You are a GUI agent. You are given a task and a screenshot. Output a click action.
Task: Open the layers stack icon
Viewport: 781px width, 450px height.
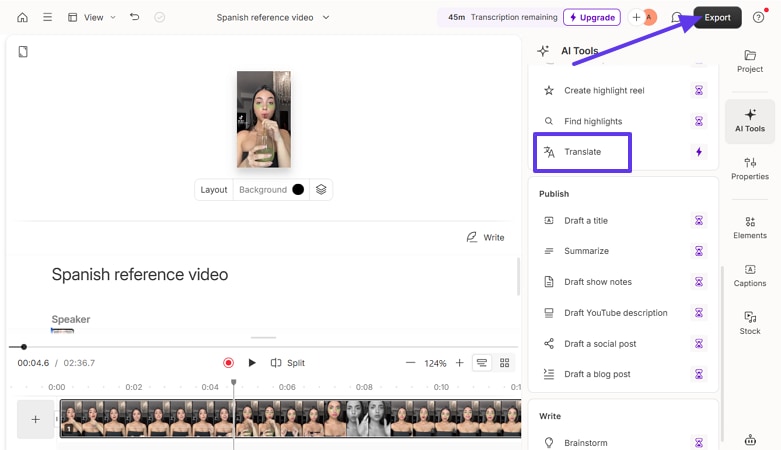(x=321, y=189)
